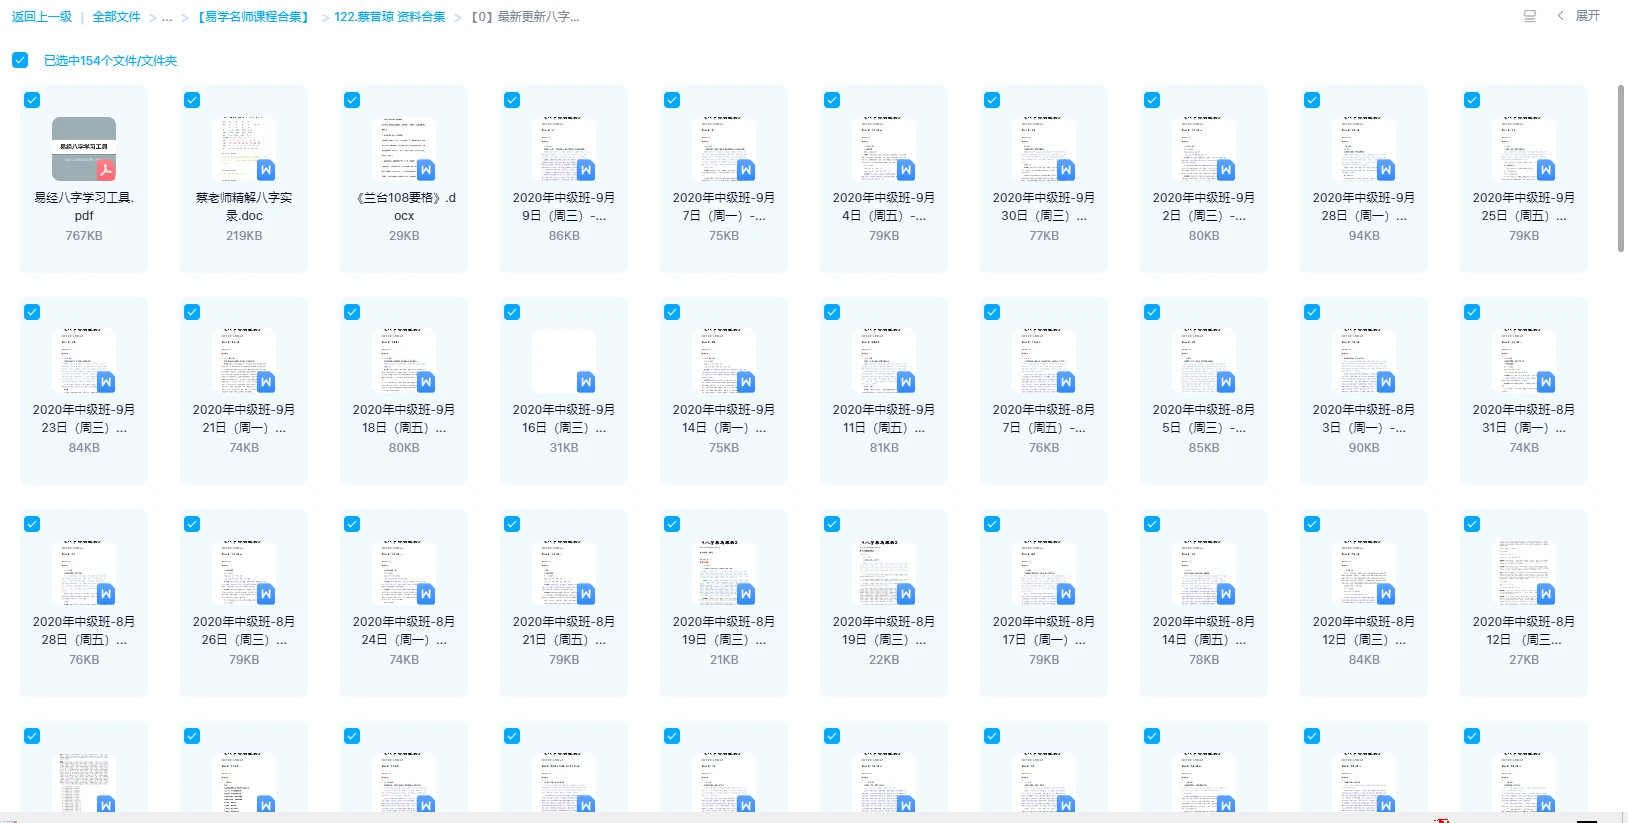Uncheck 易经八字学习工具.pdf checkbox
This screenshot has width=1628, height=823.
tap(32, 100)
